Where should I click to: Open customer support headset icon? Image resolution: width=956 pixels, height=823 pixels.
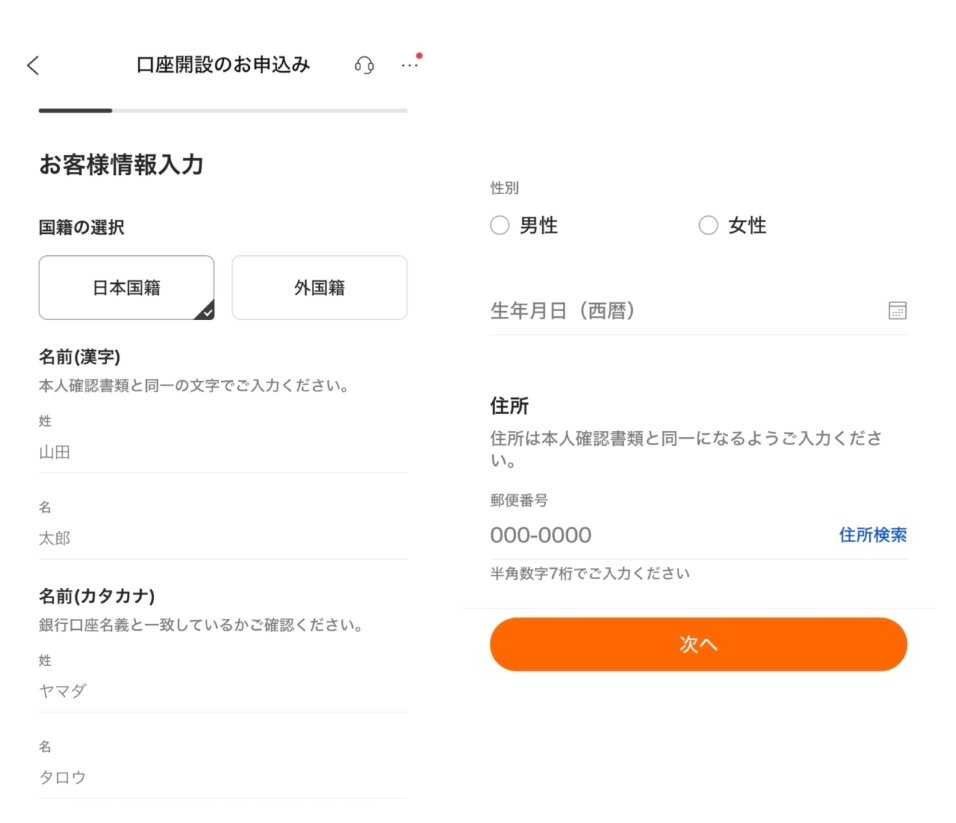pyautogui.click(x=364, y=65)
